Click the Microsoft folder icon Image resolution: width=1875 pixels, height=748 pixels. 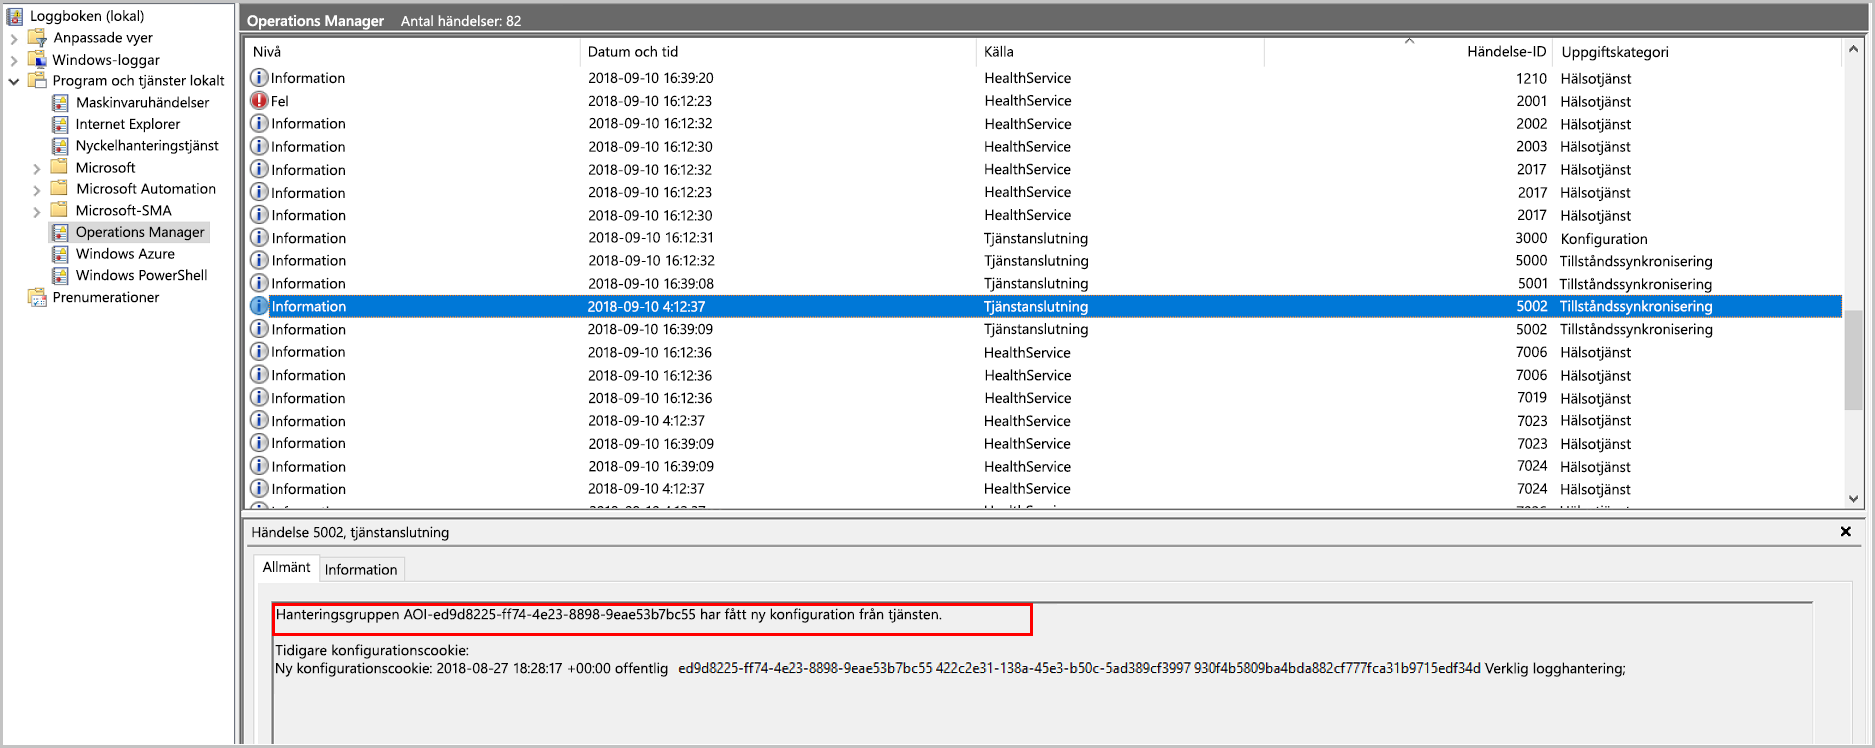click(x=60, y=167)
